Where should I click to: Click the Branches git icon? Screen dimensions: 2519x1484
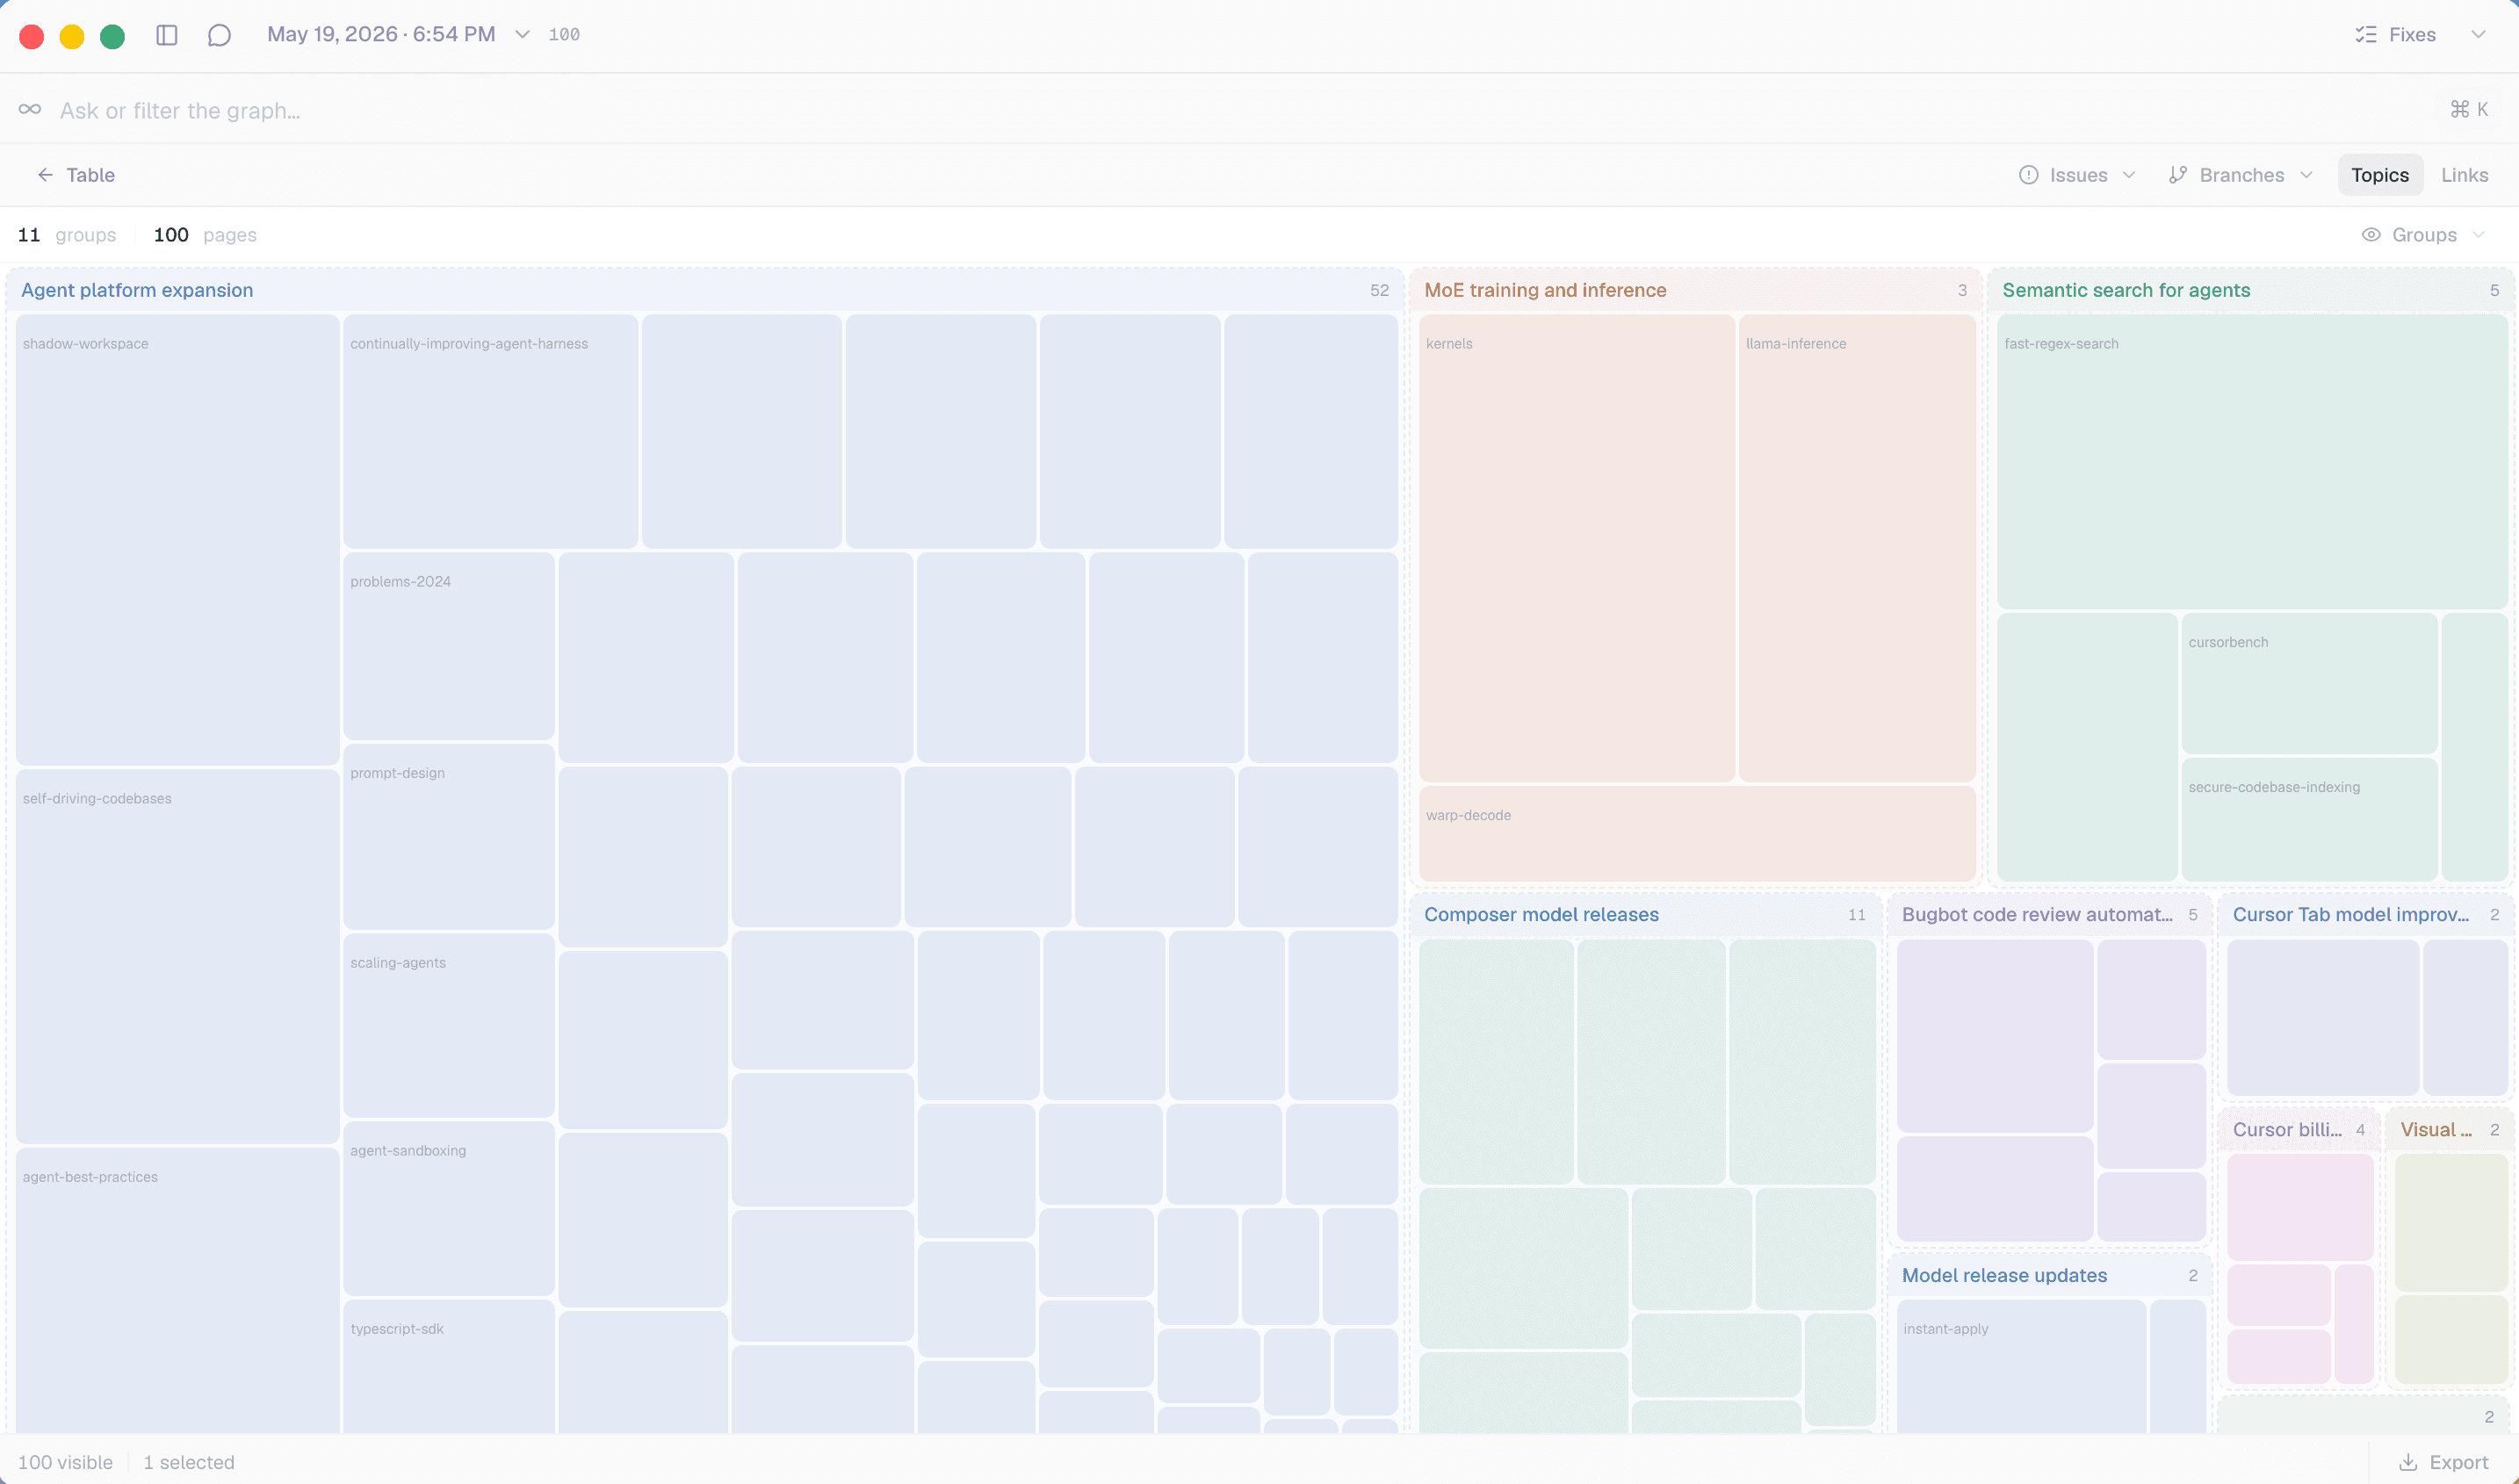(x=2177, y=175)
